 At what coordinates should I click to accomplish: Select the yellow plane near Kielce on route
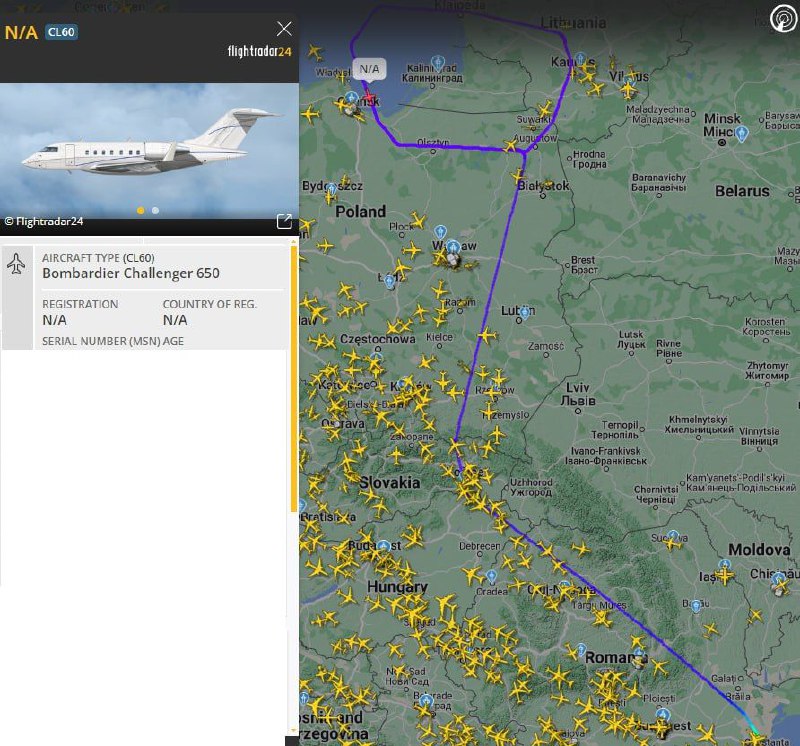487,335
